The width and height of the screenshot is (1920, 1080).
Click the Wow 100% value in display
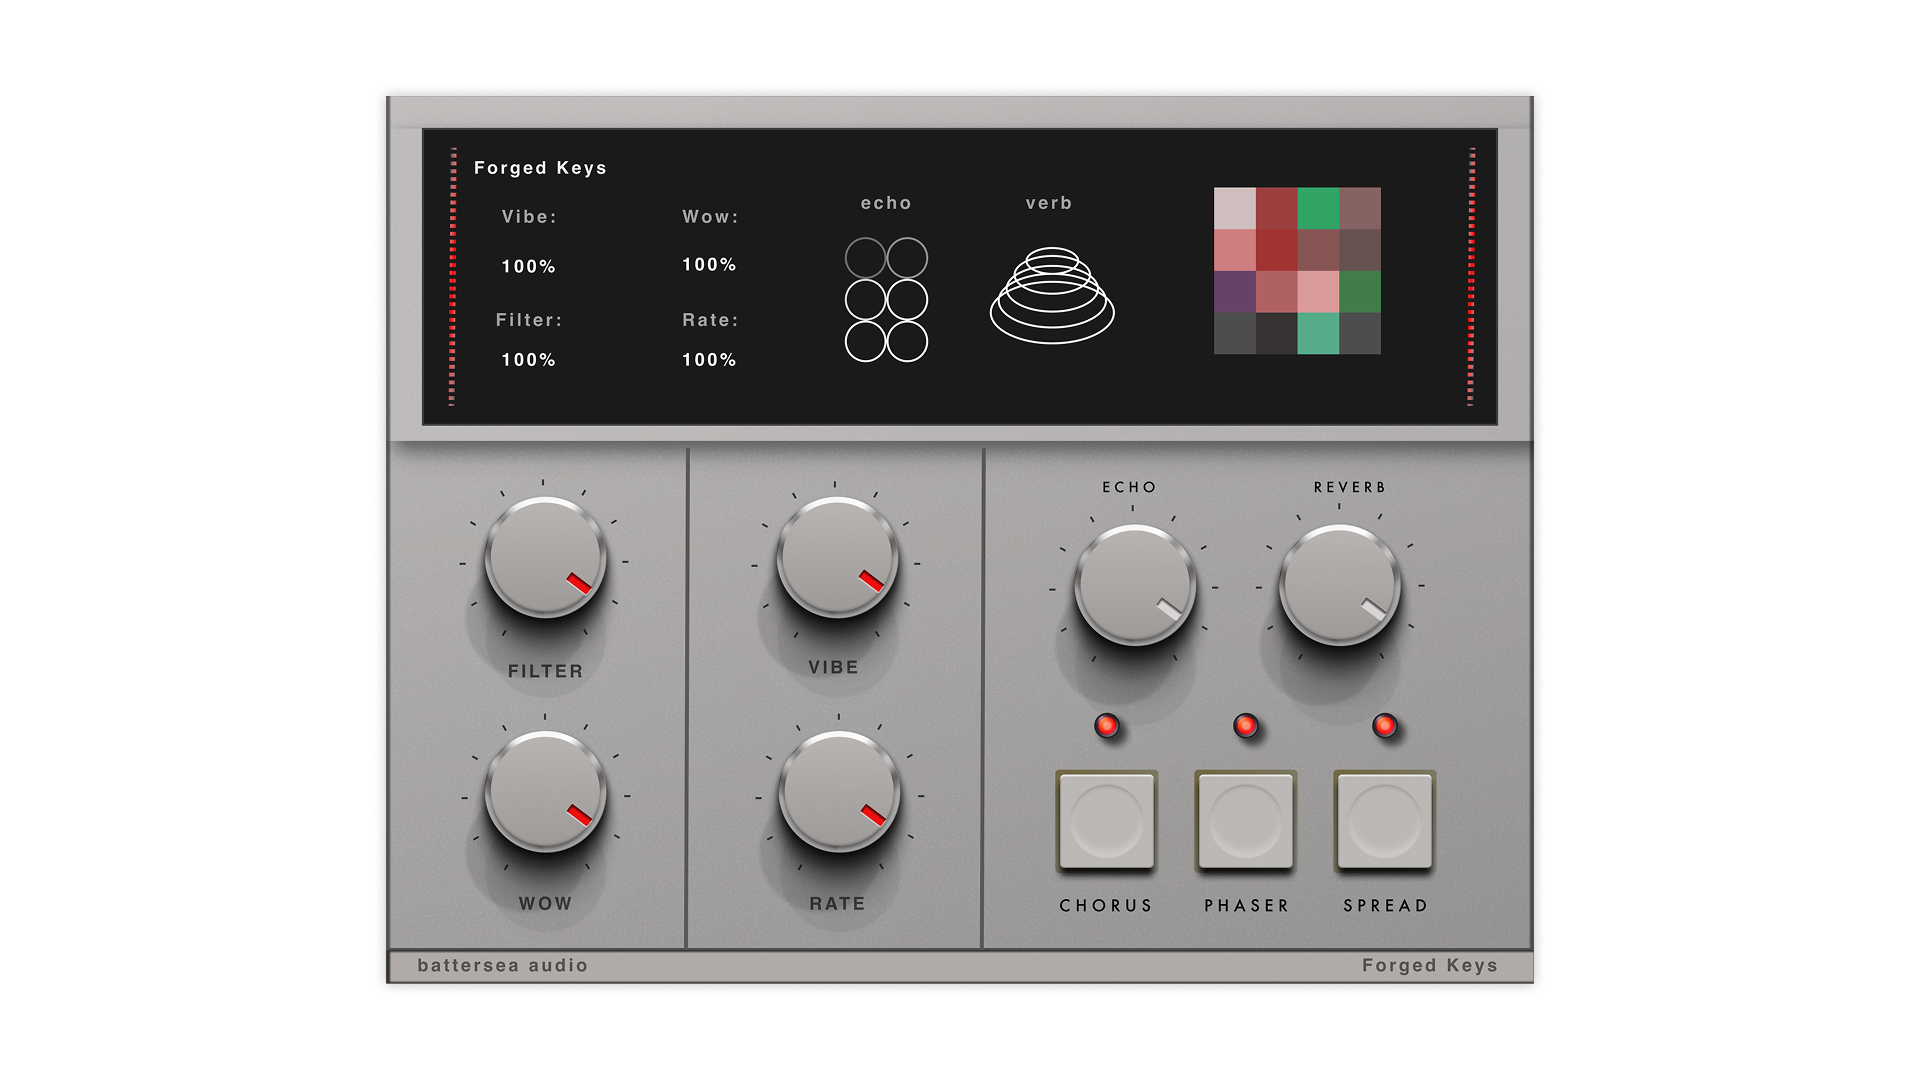coord(709,264)
